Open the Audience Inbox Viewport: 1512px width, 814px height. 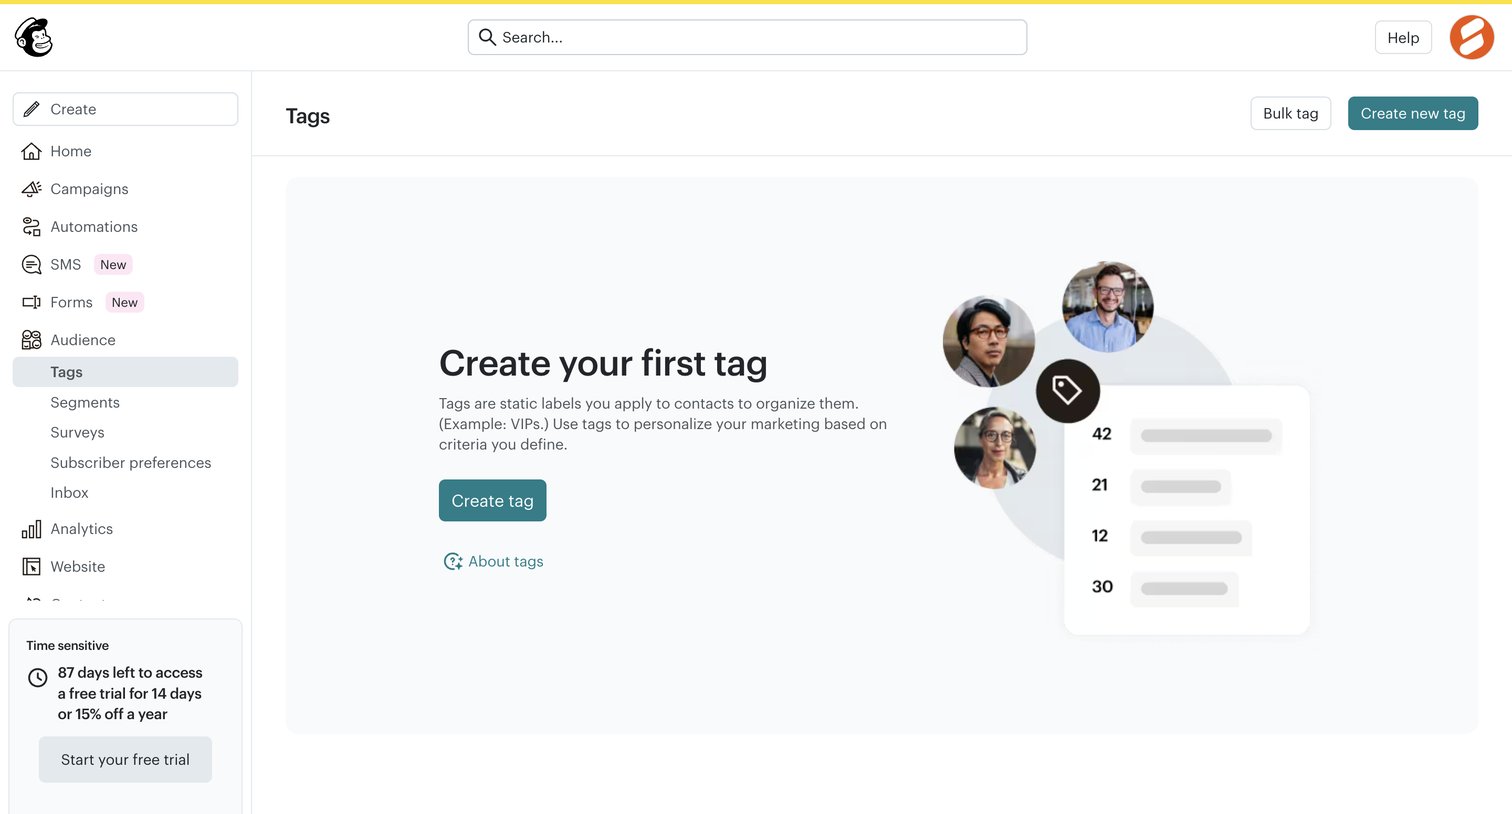pyautogui.click(x=69, y=492)
